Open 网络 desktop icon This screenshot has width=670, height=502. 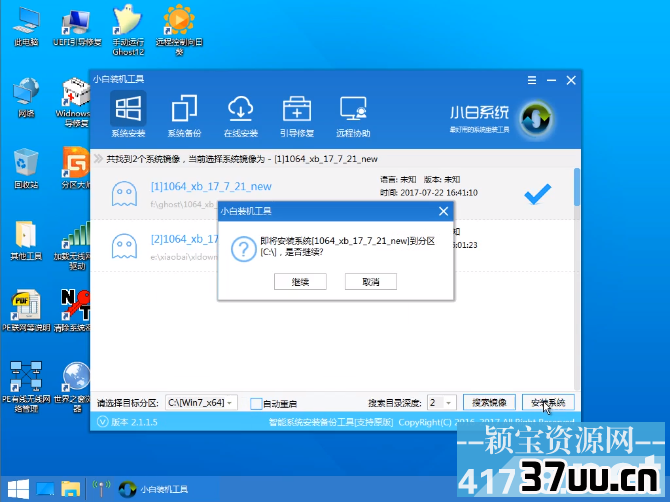pyautogui.click(x=26, y=97)
